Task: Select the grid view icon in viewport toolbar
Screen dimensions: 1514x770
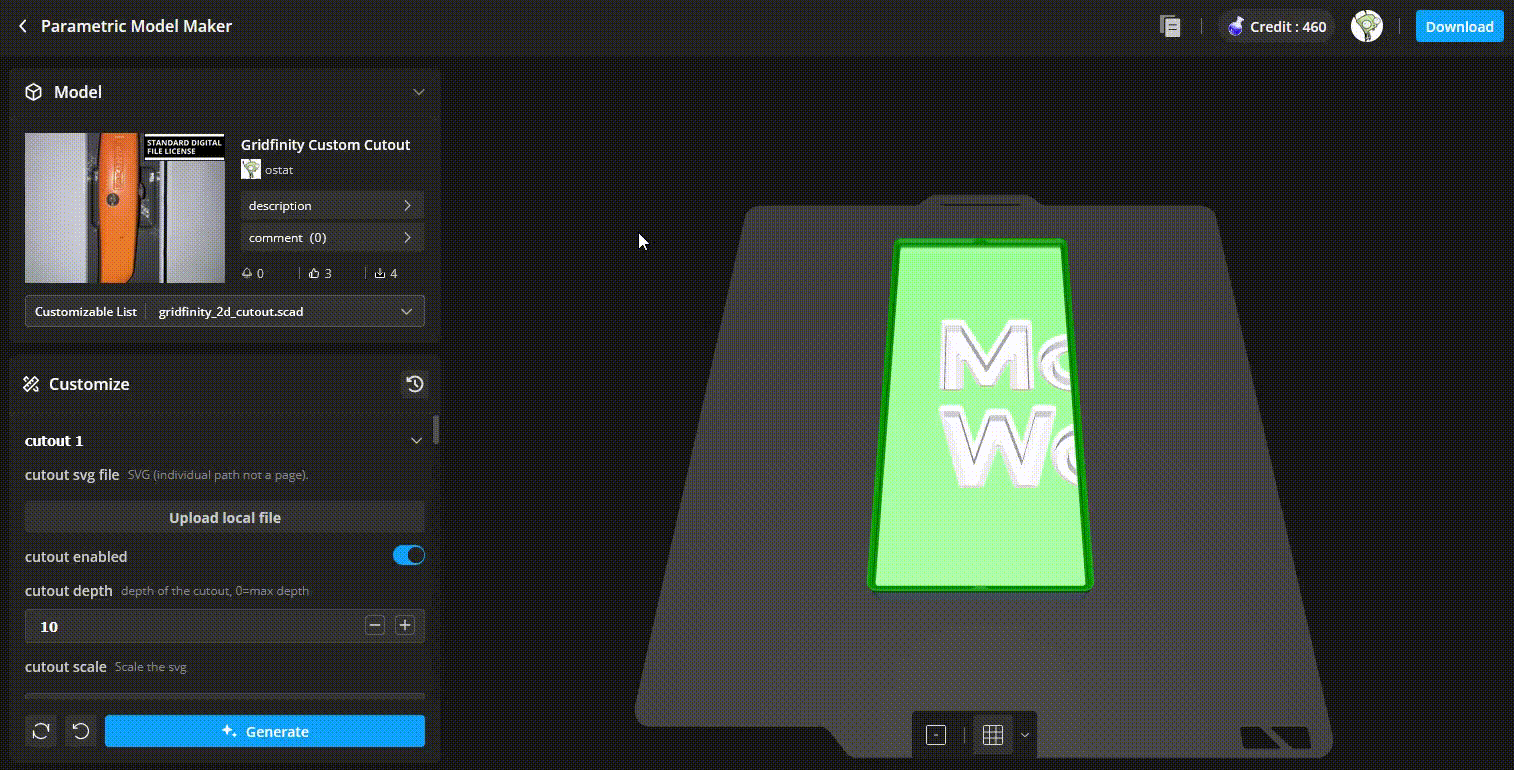Action: [x=991, y=734]
